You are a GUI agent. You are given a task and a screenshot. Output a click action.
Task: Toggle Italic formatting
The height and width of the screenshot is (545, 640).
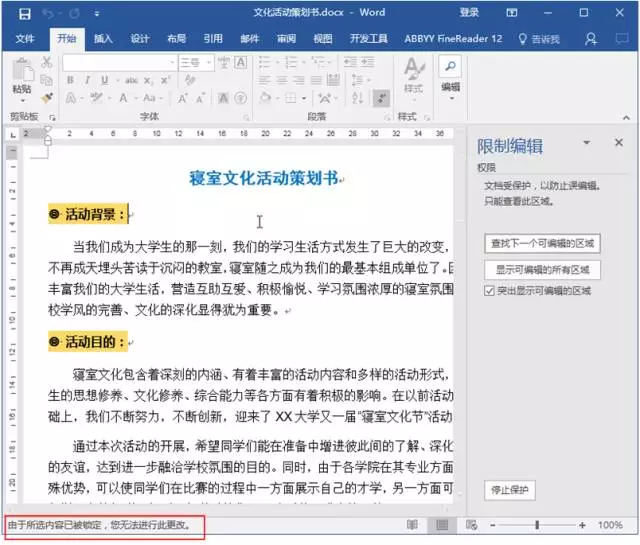coord(87,80)
